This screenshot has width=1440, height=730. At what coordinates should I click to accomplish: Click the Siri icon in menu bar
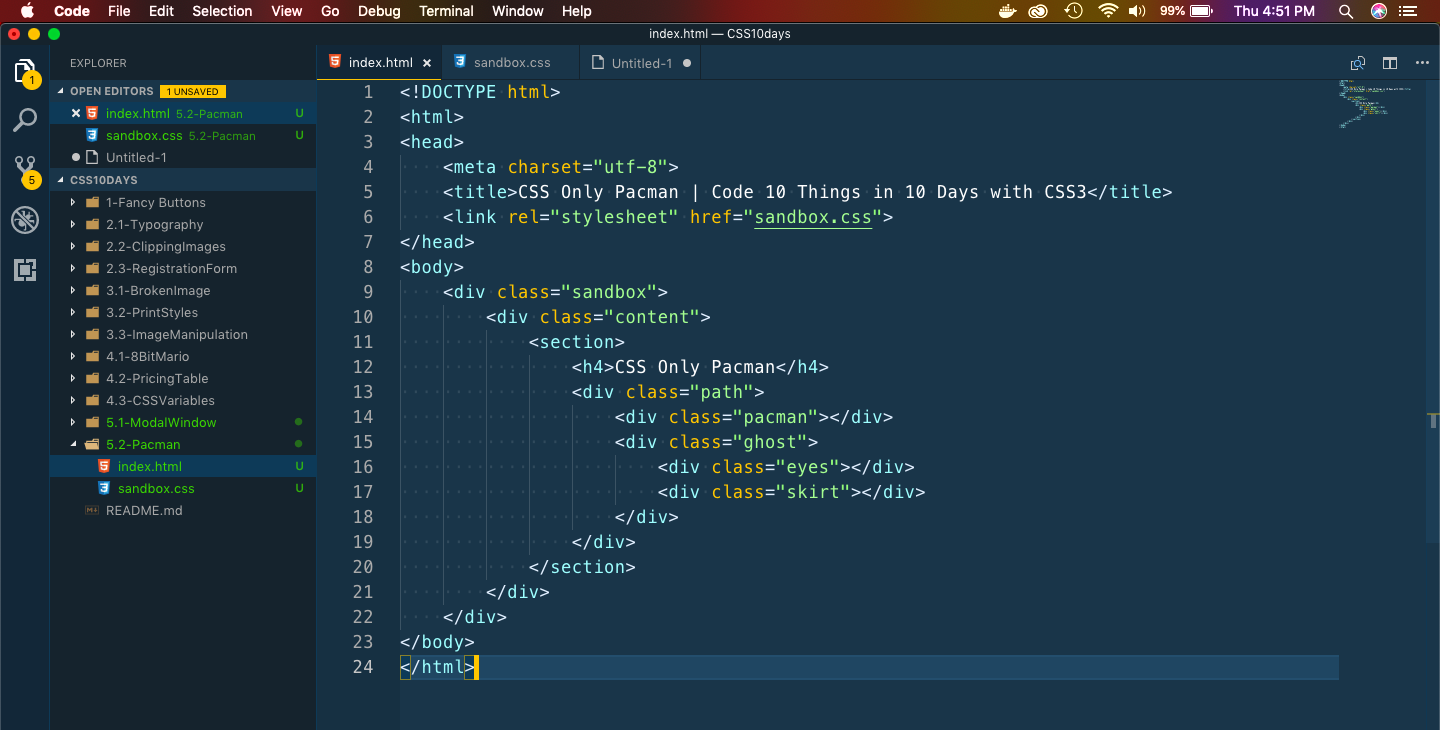coord(1379,11)
